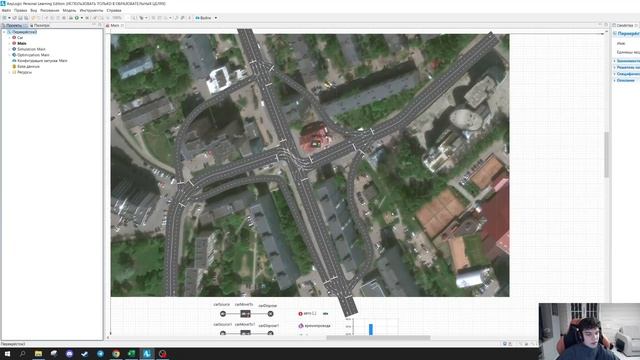Open the Справка menu
640x360 pixels.
(x=114, y=10)
